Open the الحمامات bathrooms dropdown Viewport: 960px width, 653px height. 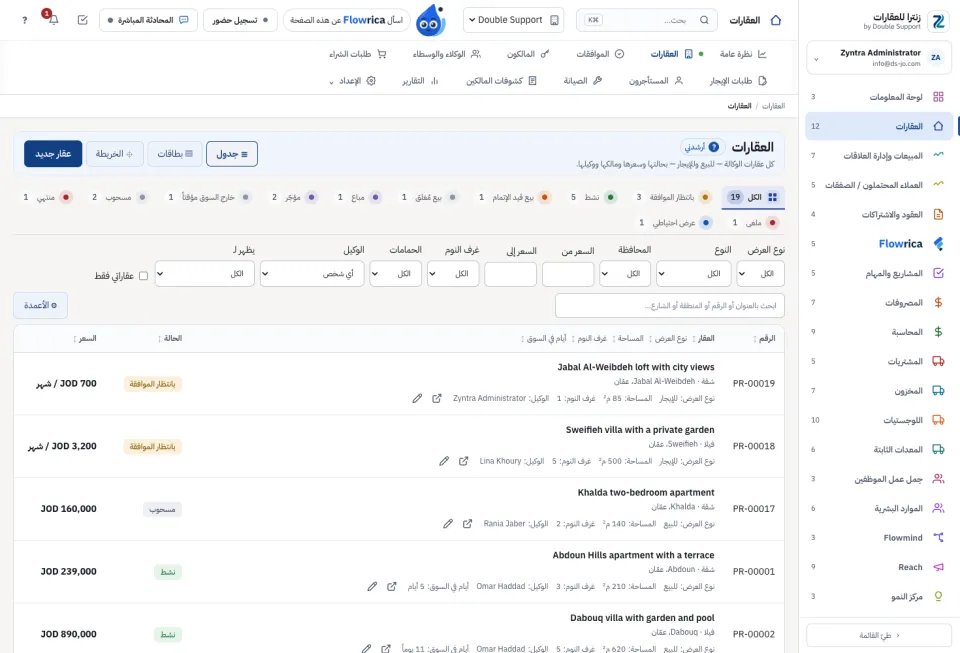tap(396, 274)
